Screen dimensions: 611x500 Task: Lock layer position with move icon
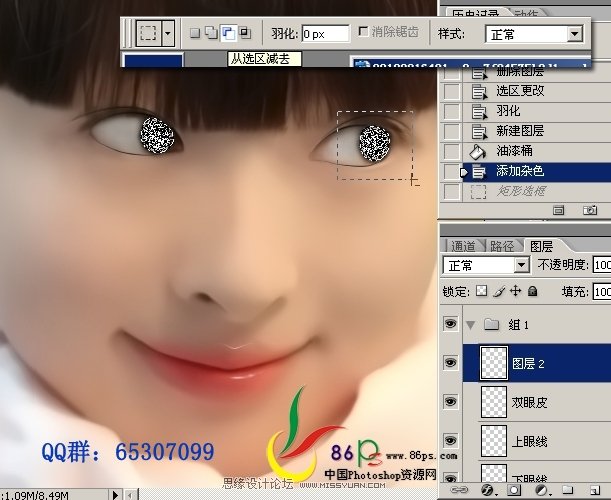point(516,291)
